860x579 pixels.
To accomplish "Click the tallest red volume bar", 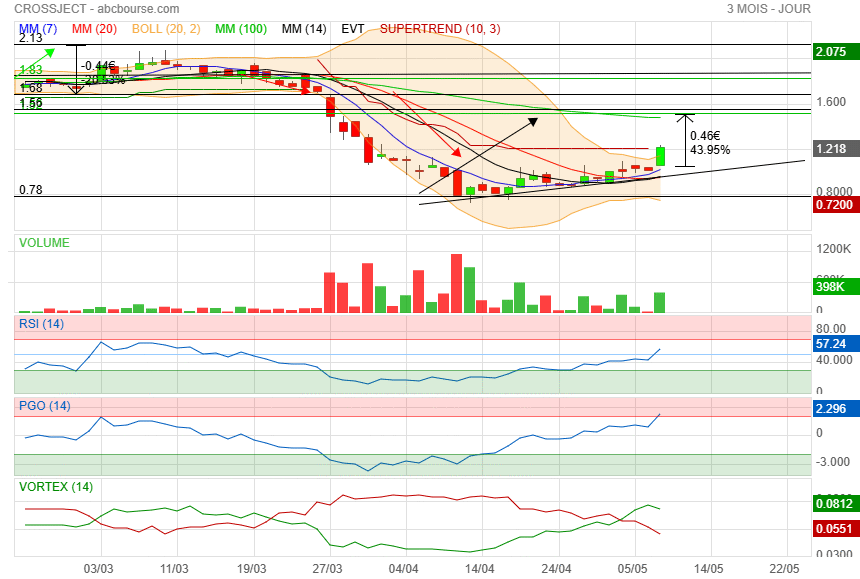I will (x=456, y=283).
